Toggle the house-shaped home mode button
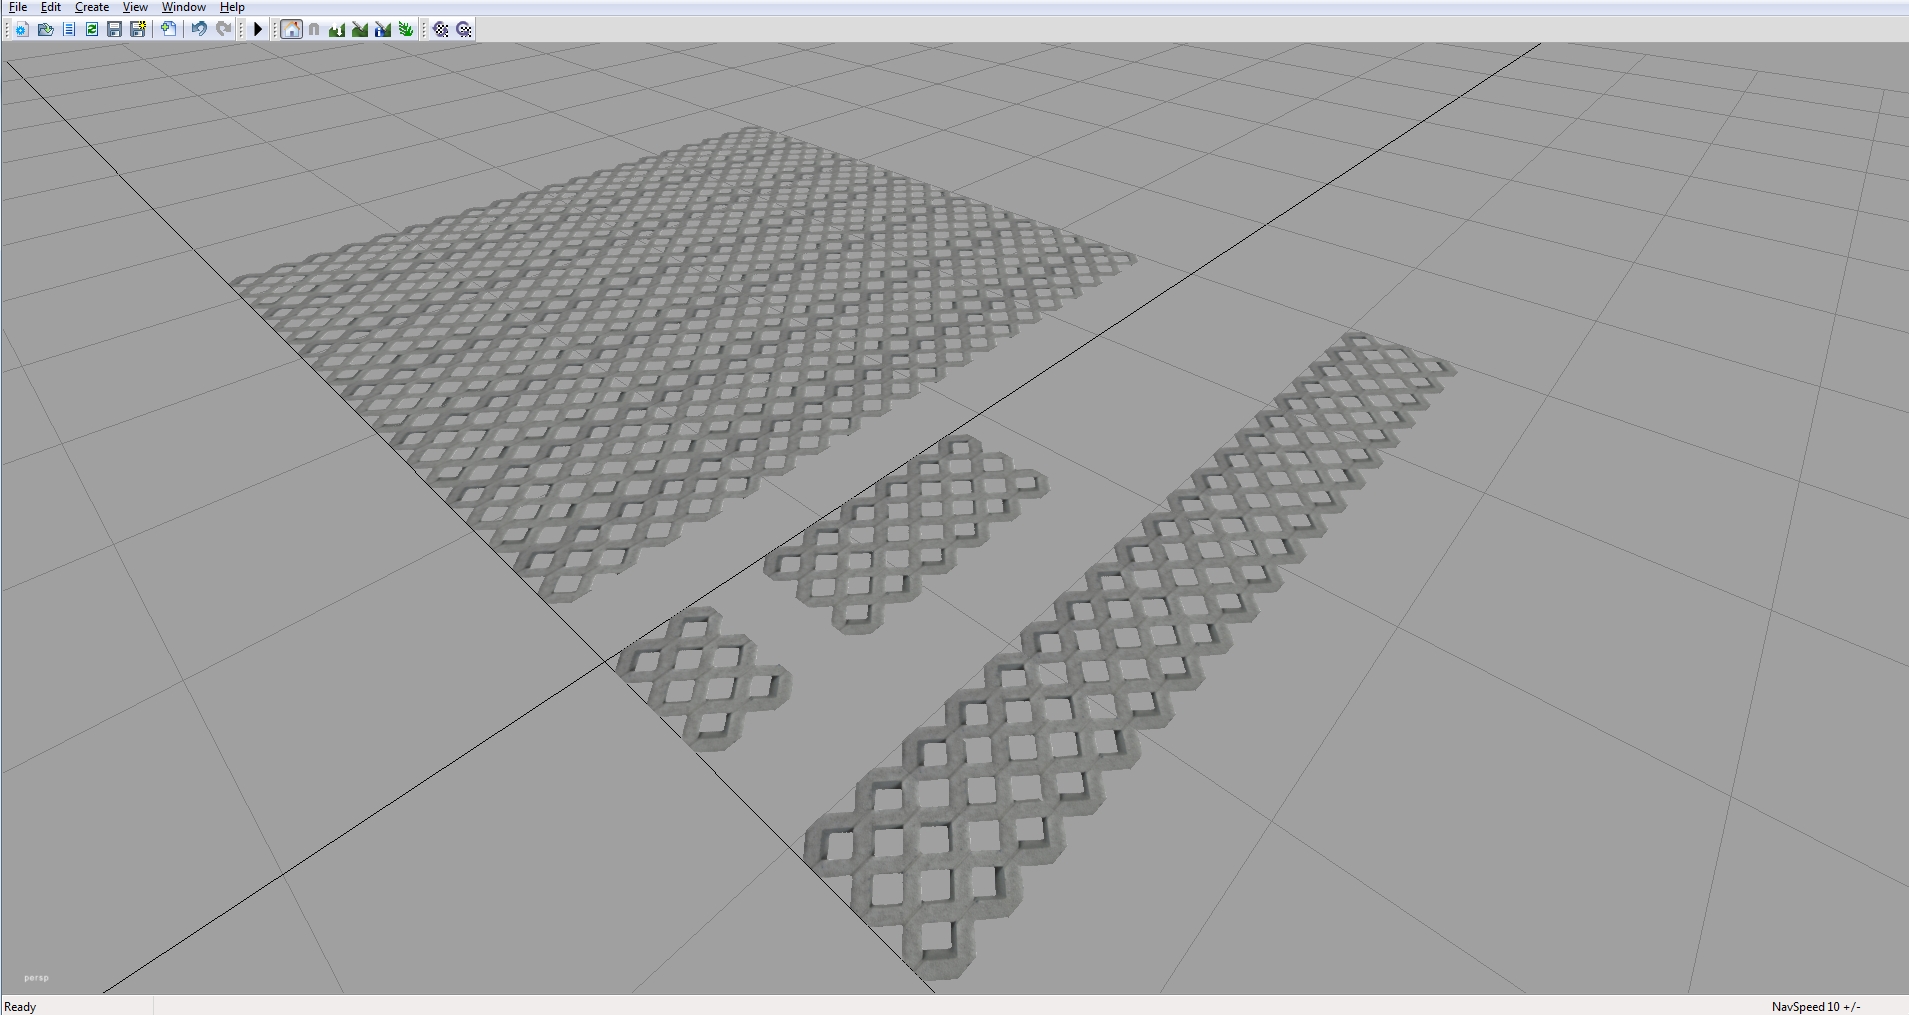 tap(291, 30)
